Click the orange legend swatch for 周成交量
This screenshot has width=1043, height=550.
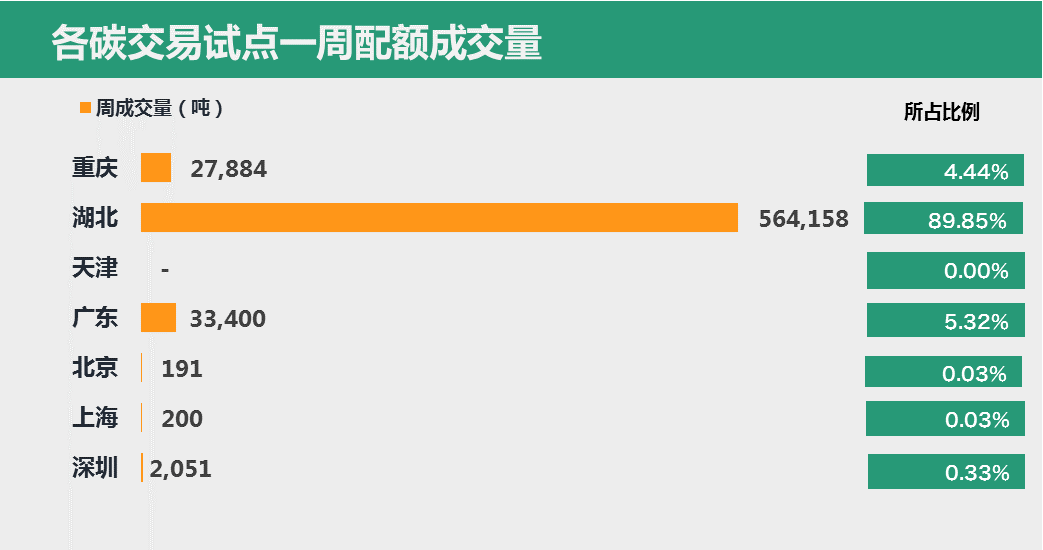(x=85, y=107)
